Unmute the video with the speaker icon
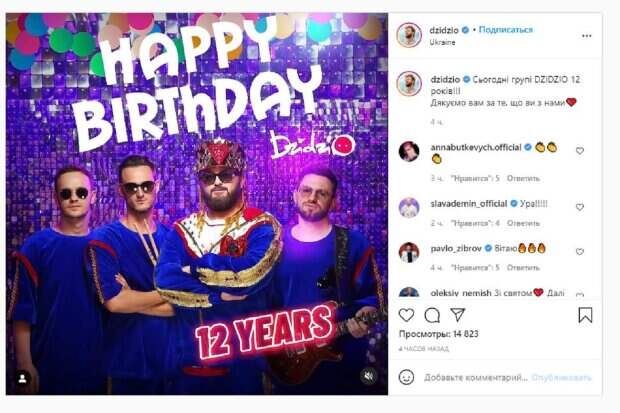Image resolution: width=620 pixels, height=413 pixels. coord(368,377)
